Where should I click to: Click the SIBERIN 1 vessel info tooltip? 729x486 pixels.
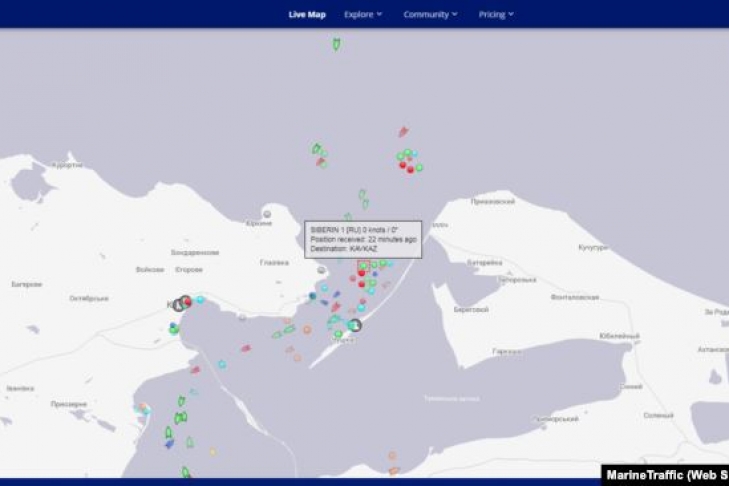363,239
